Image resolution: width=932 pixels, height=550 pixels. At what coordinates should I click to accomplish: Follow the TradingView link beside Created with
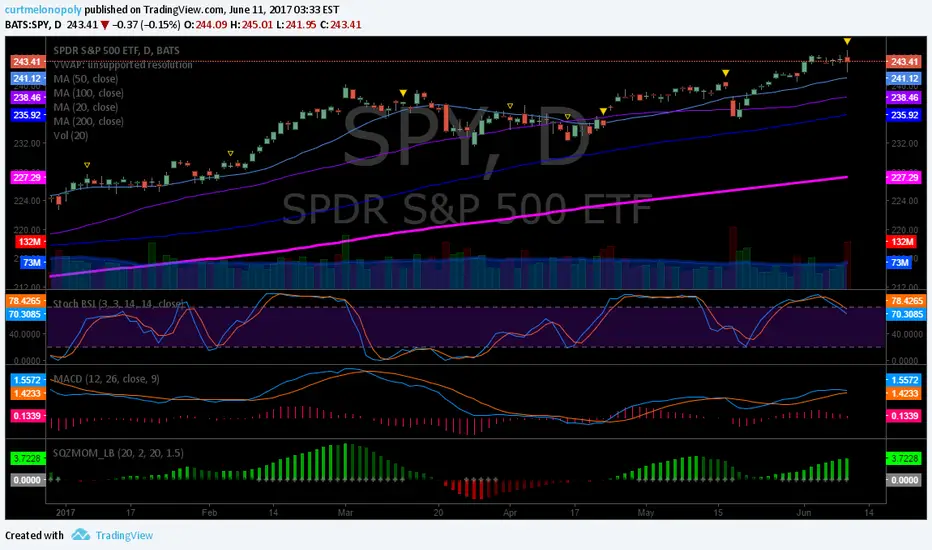click(x=124, y=535)
